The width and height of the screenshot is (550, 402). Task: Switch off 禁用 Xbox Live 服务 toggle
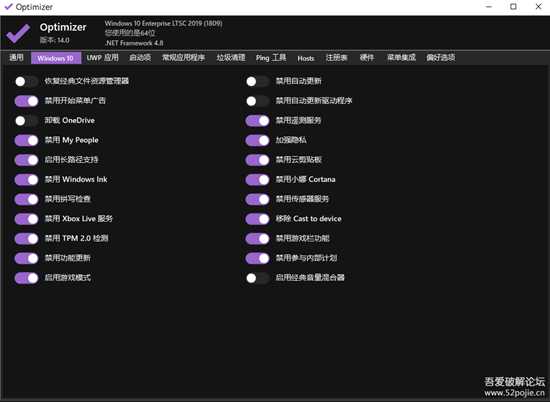click(x=26, y=219)
